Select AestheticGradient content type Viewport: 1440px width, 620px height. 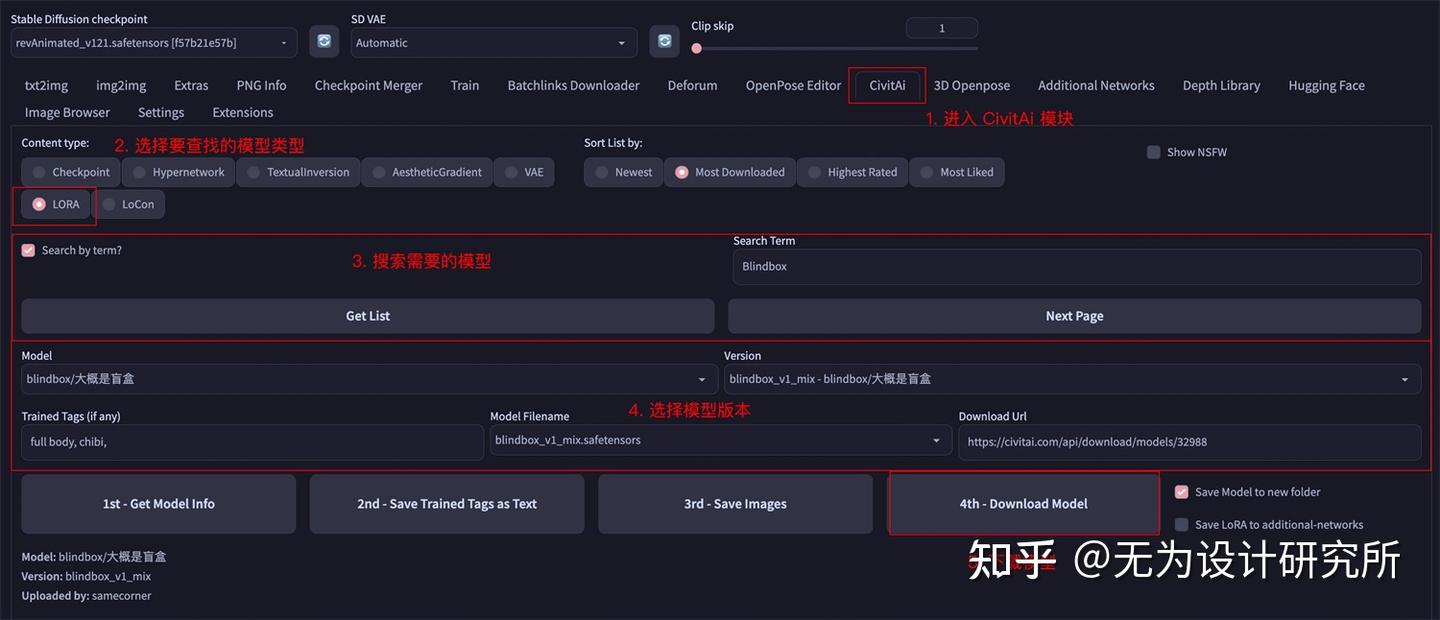(425, 172)
